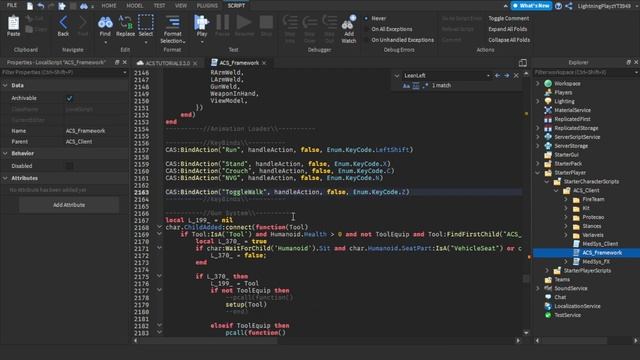This screenshot has width=640, height=360.
Task: Expand the FireTeam folder
Action: [x=566, y=200]
